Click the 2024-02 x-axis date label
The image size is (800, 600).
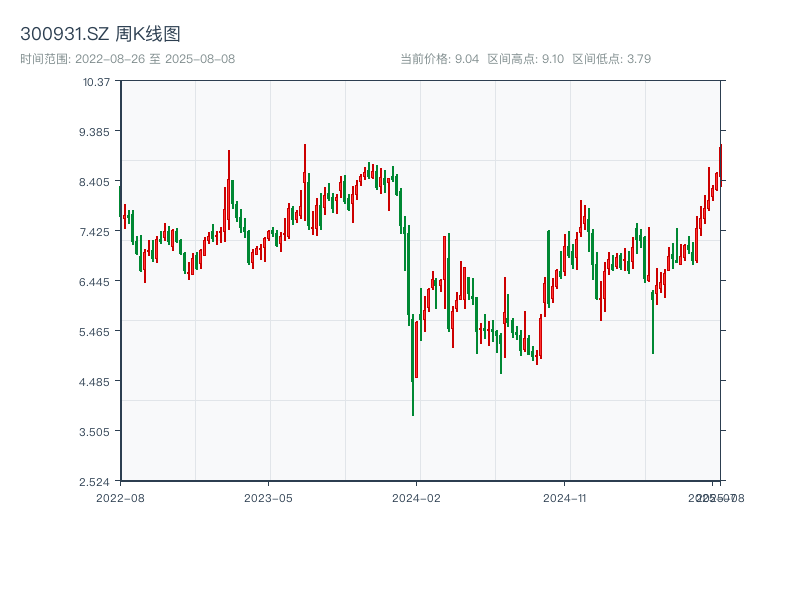pyautogui.click(x=416, y=497)
